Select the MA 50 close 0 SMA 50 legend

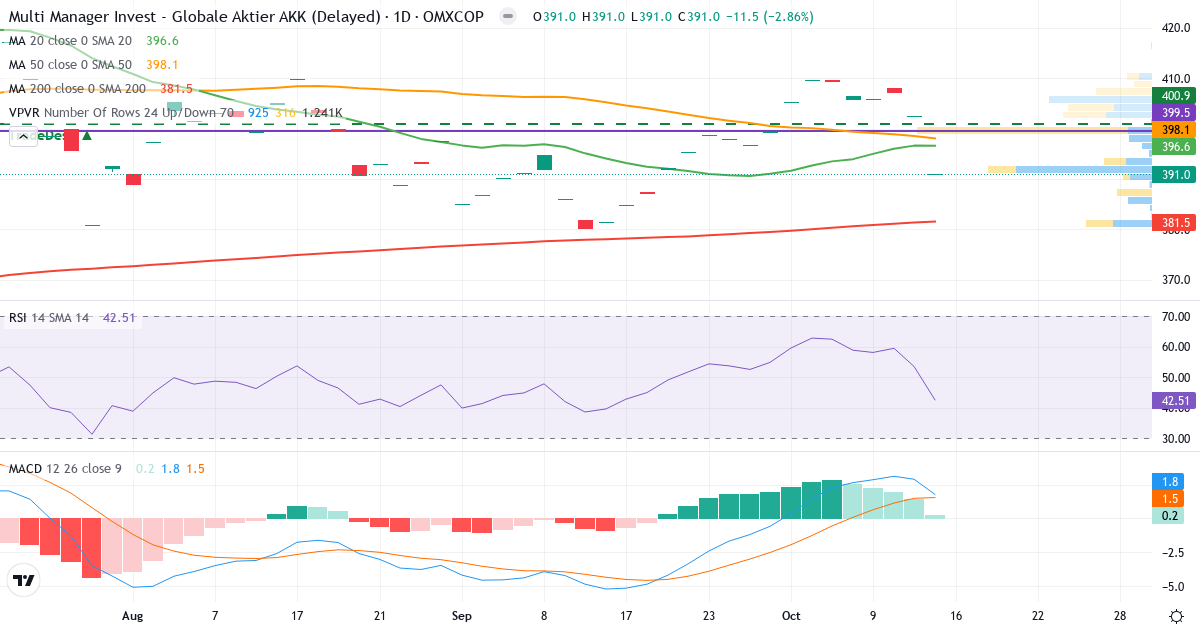point(71,65)
